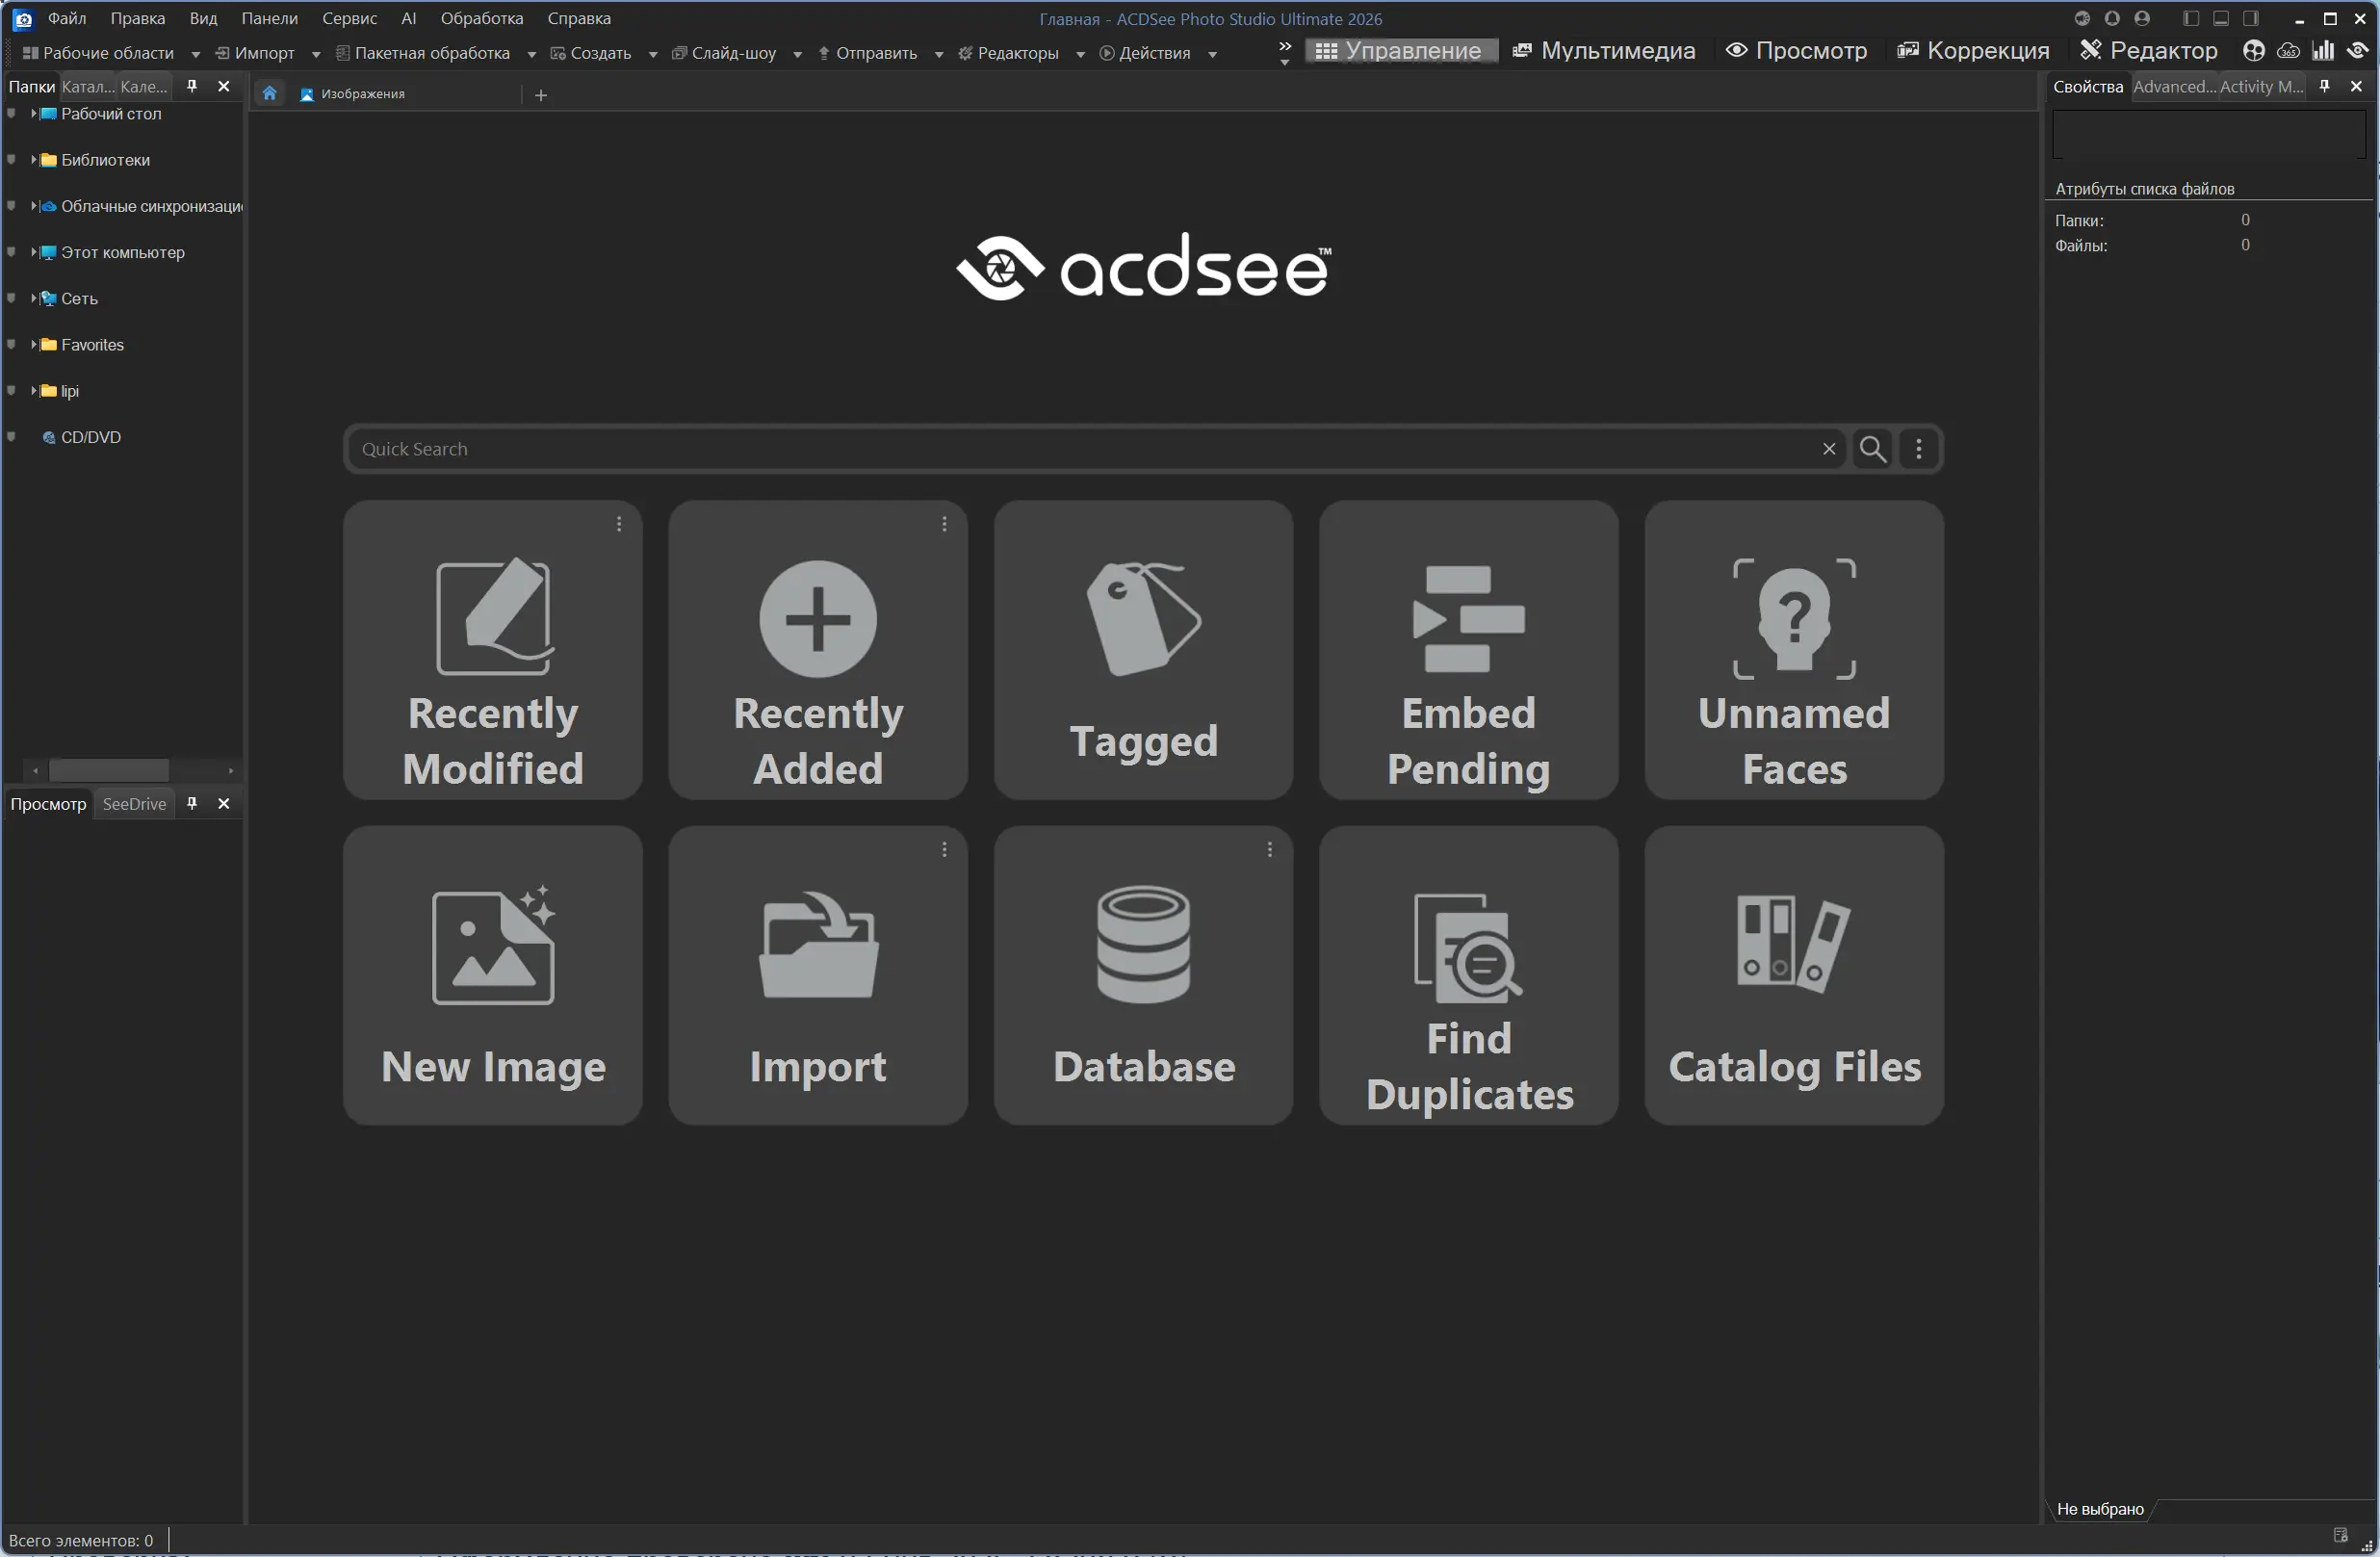2380x1557 pixels.
Task: Click the folder tree horizontal scrollbar
Action: pyautogui.click(x=109, y=770)
